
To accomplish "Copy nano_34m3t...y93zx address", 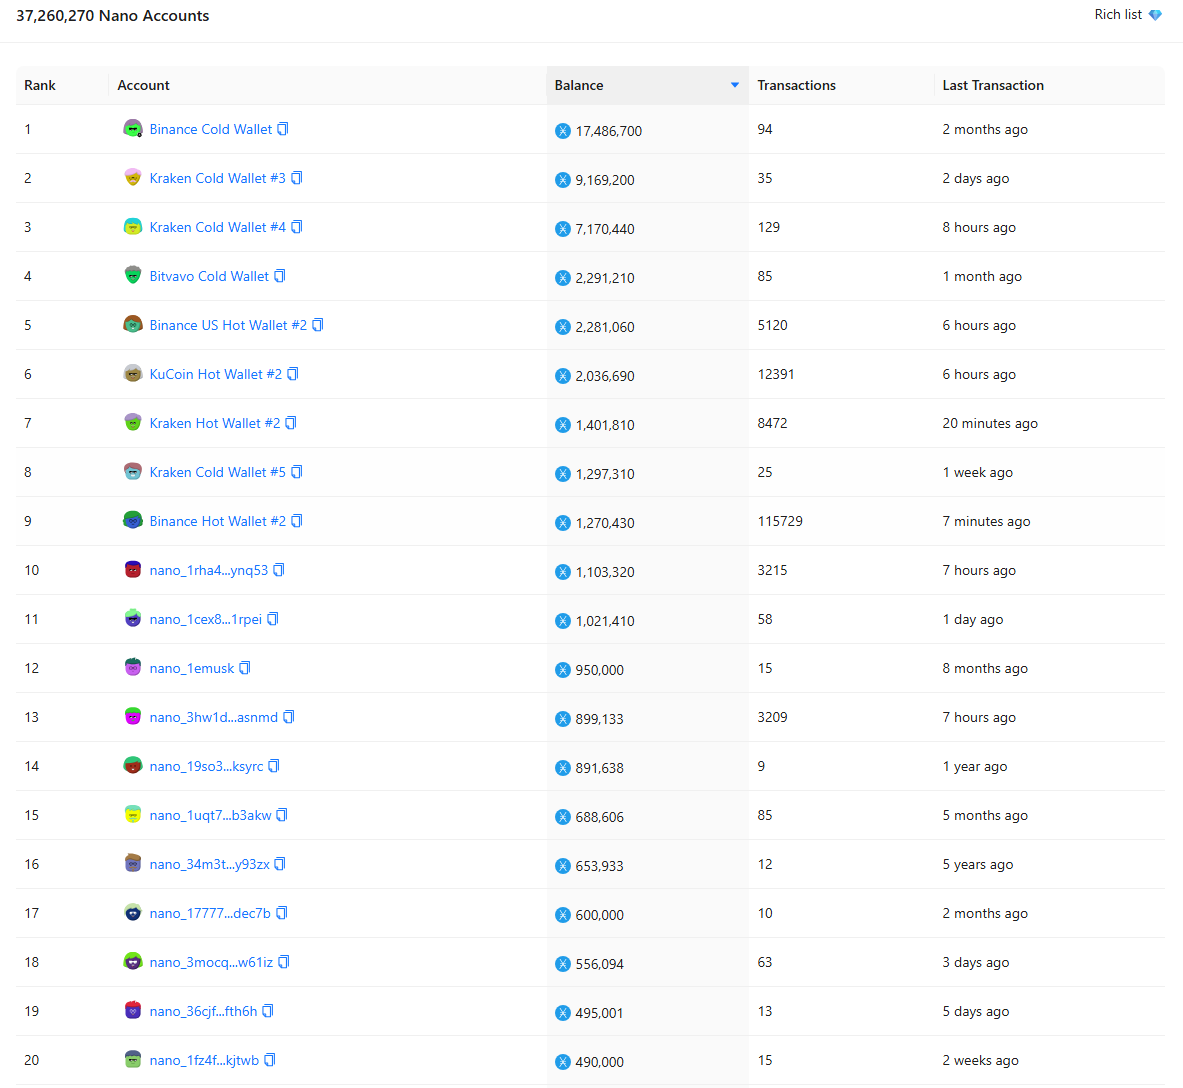I will (280, 865).
